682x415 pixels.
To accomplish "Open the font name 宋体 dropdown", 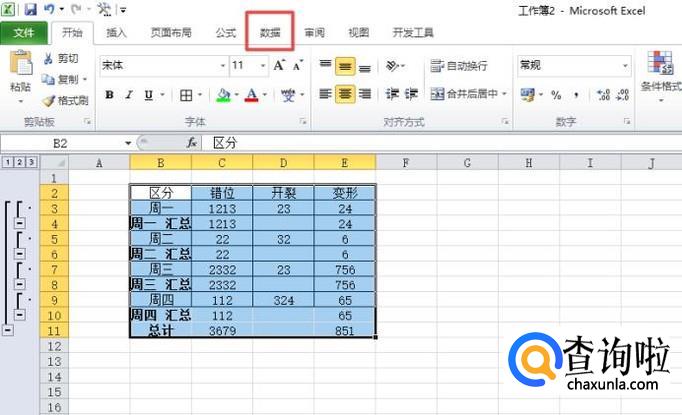I will tap(223, 66).
